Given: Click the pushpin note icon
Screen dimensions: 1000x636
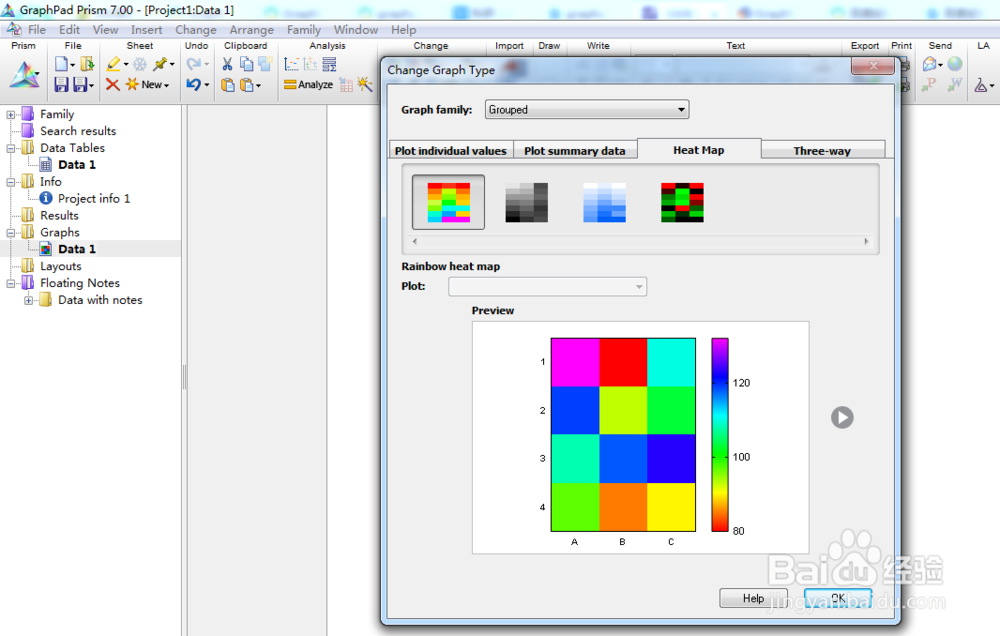Looking at the screenshot, I should (x=159, y=64).
